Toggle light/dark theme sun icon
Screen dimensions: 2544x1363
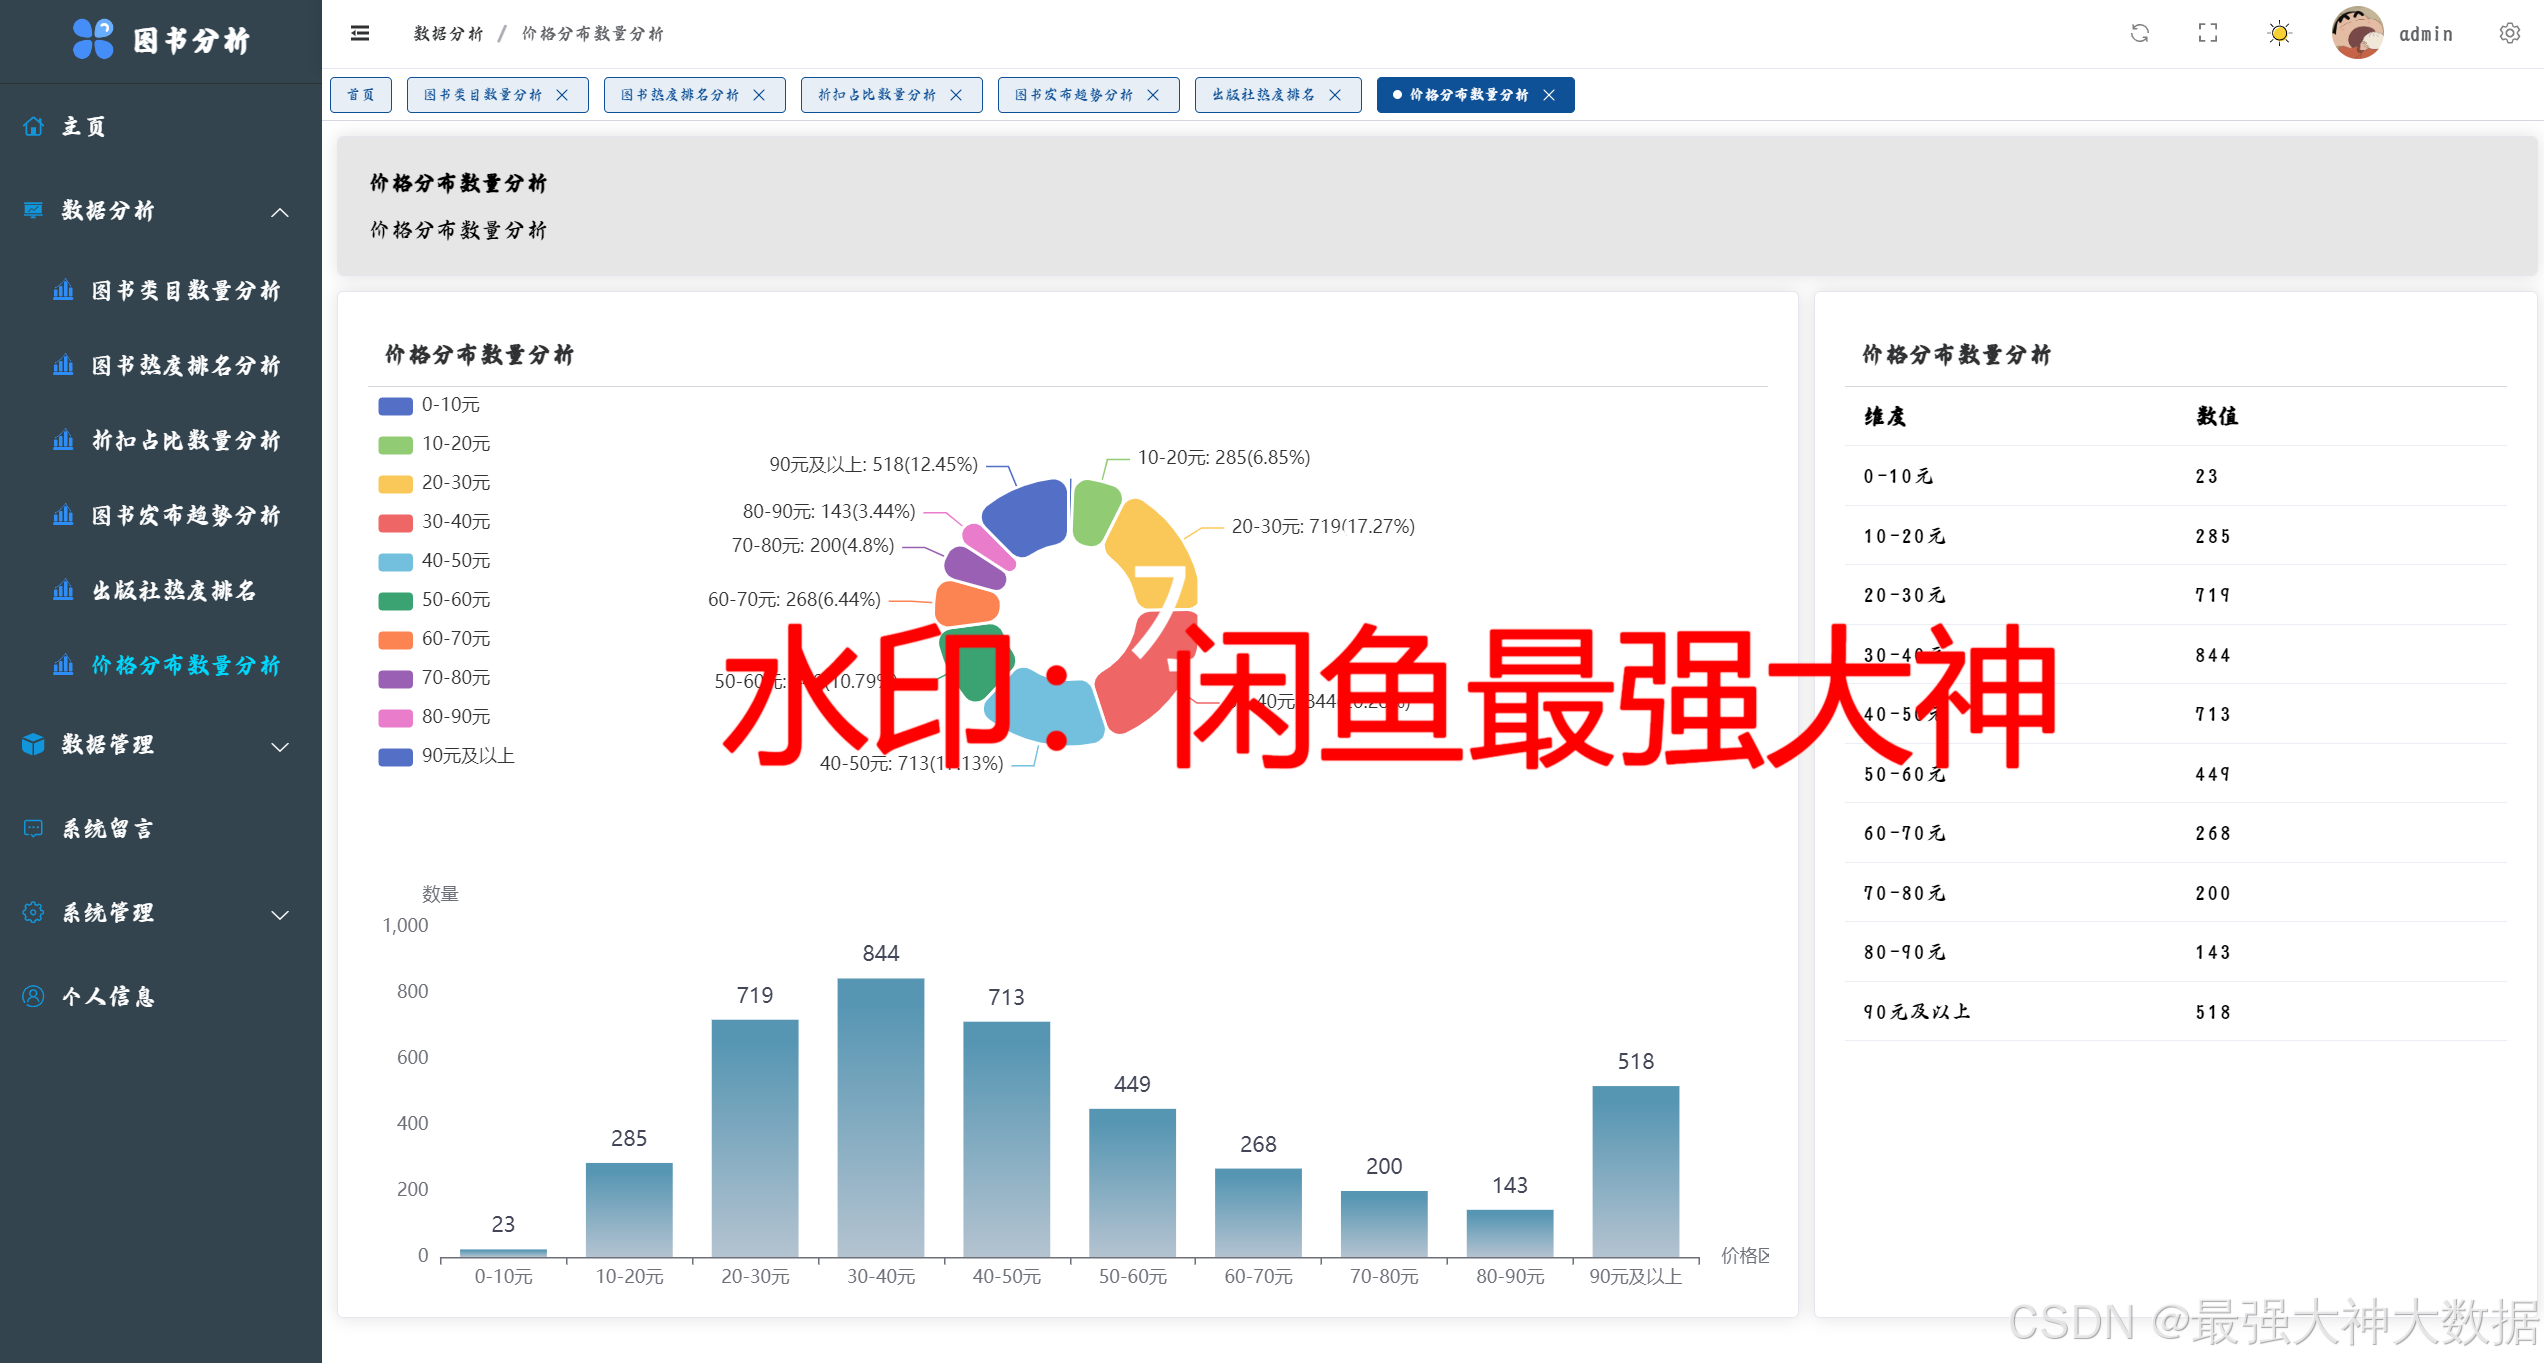[2279, 33]
